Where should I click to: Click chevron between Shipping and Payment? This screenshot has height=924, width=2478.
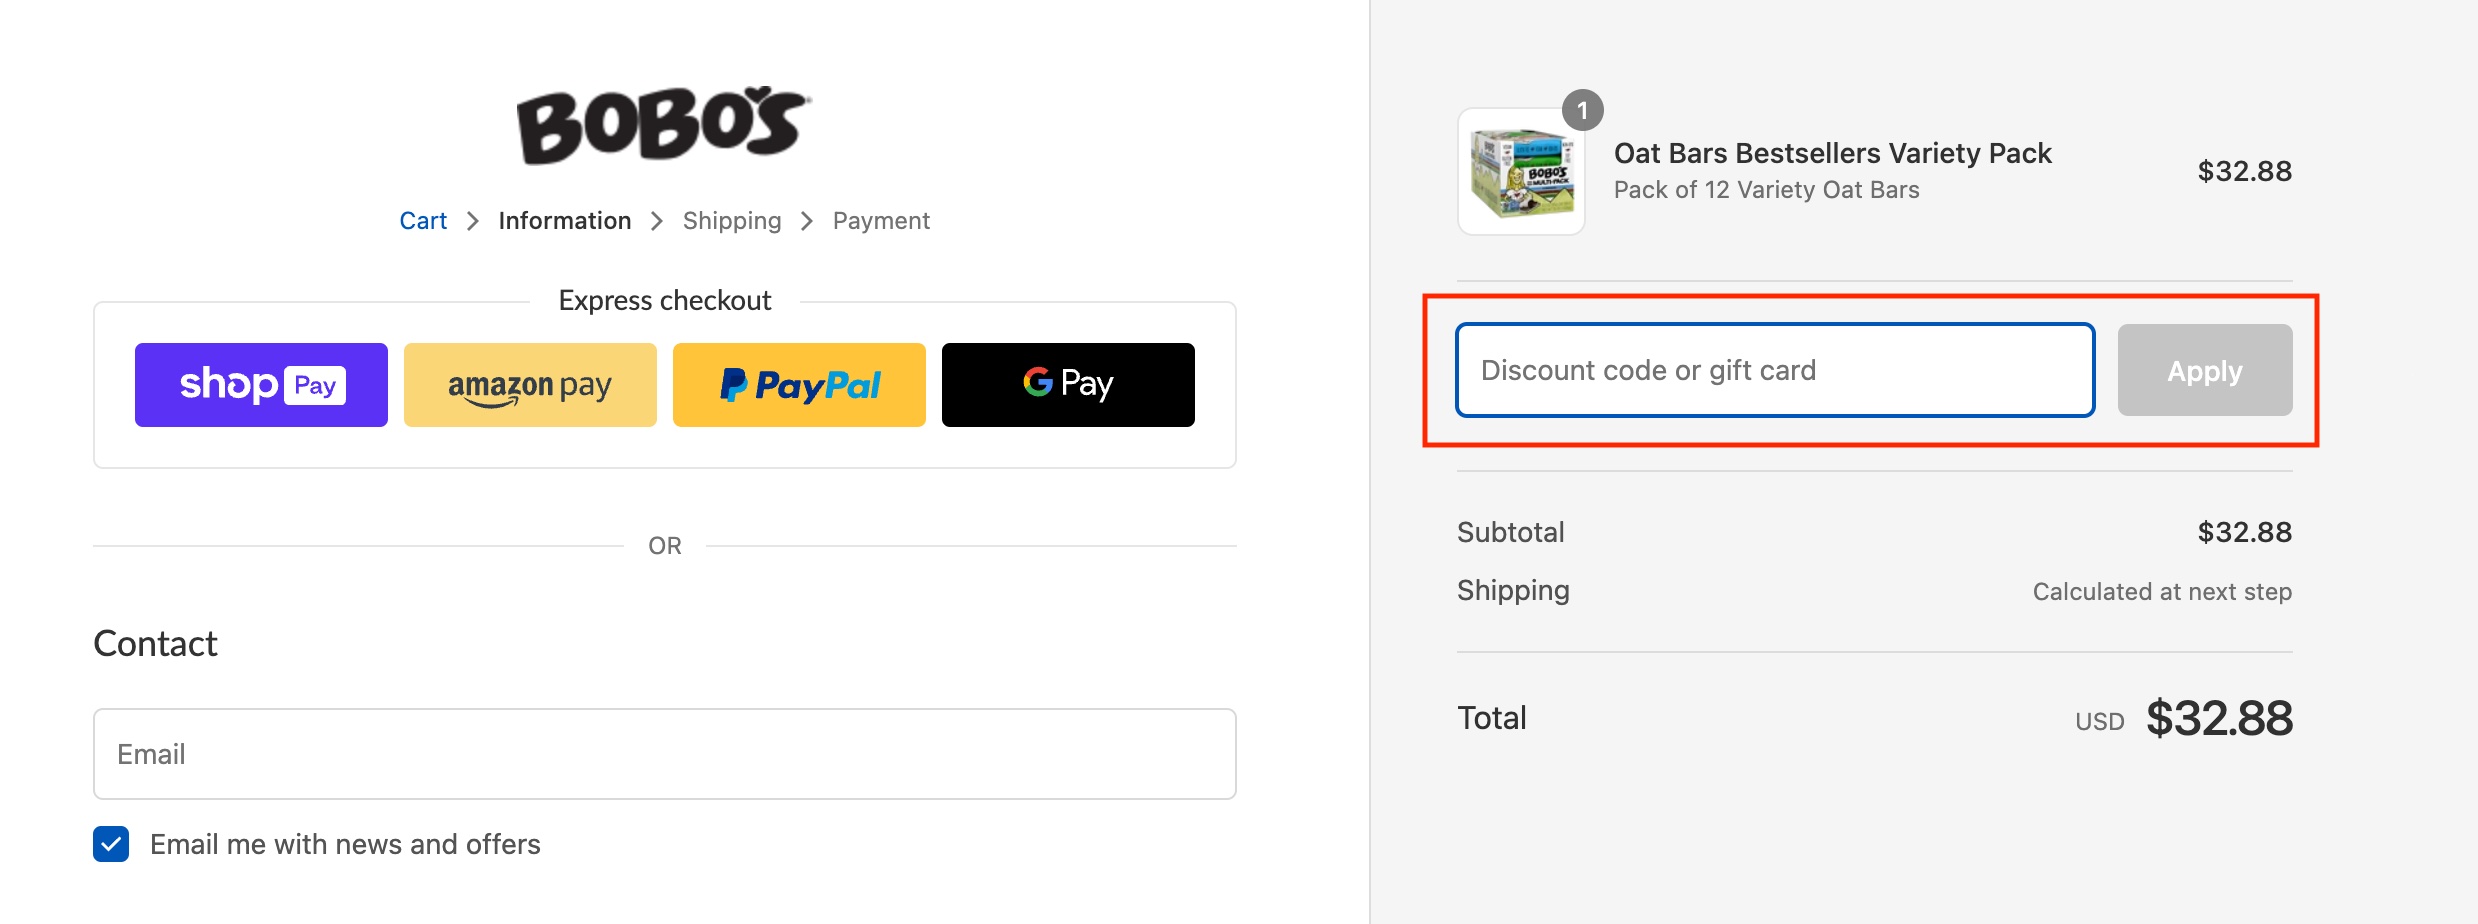[x=807, y=221]
